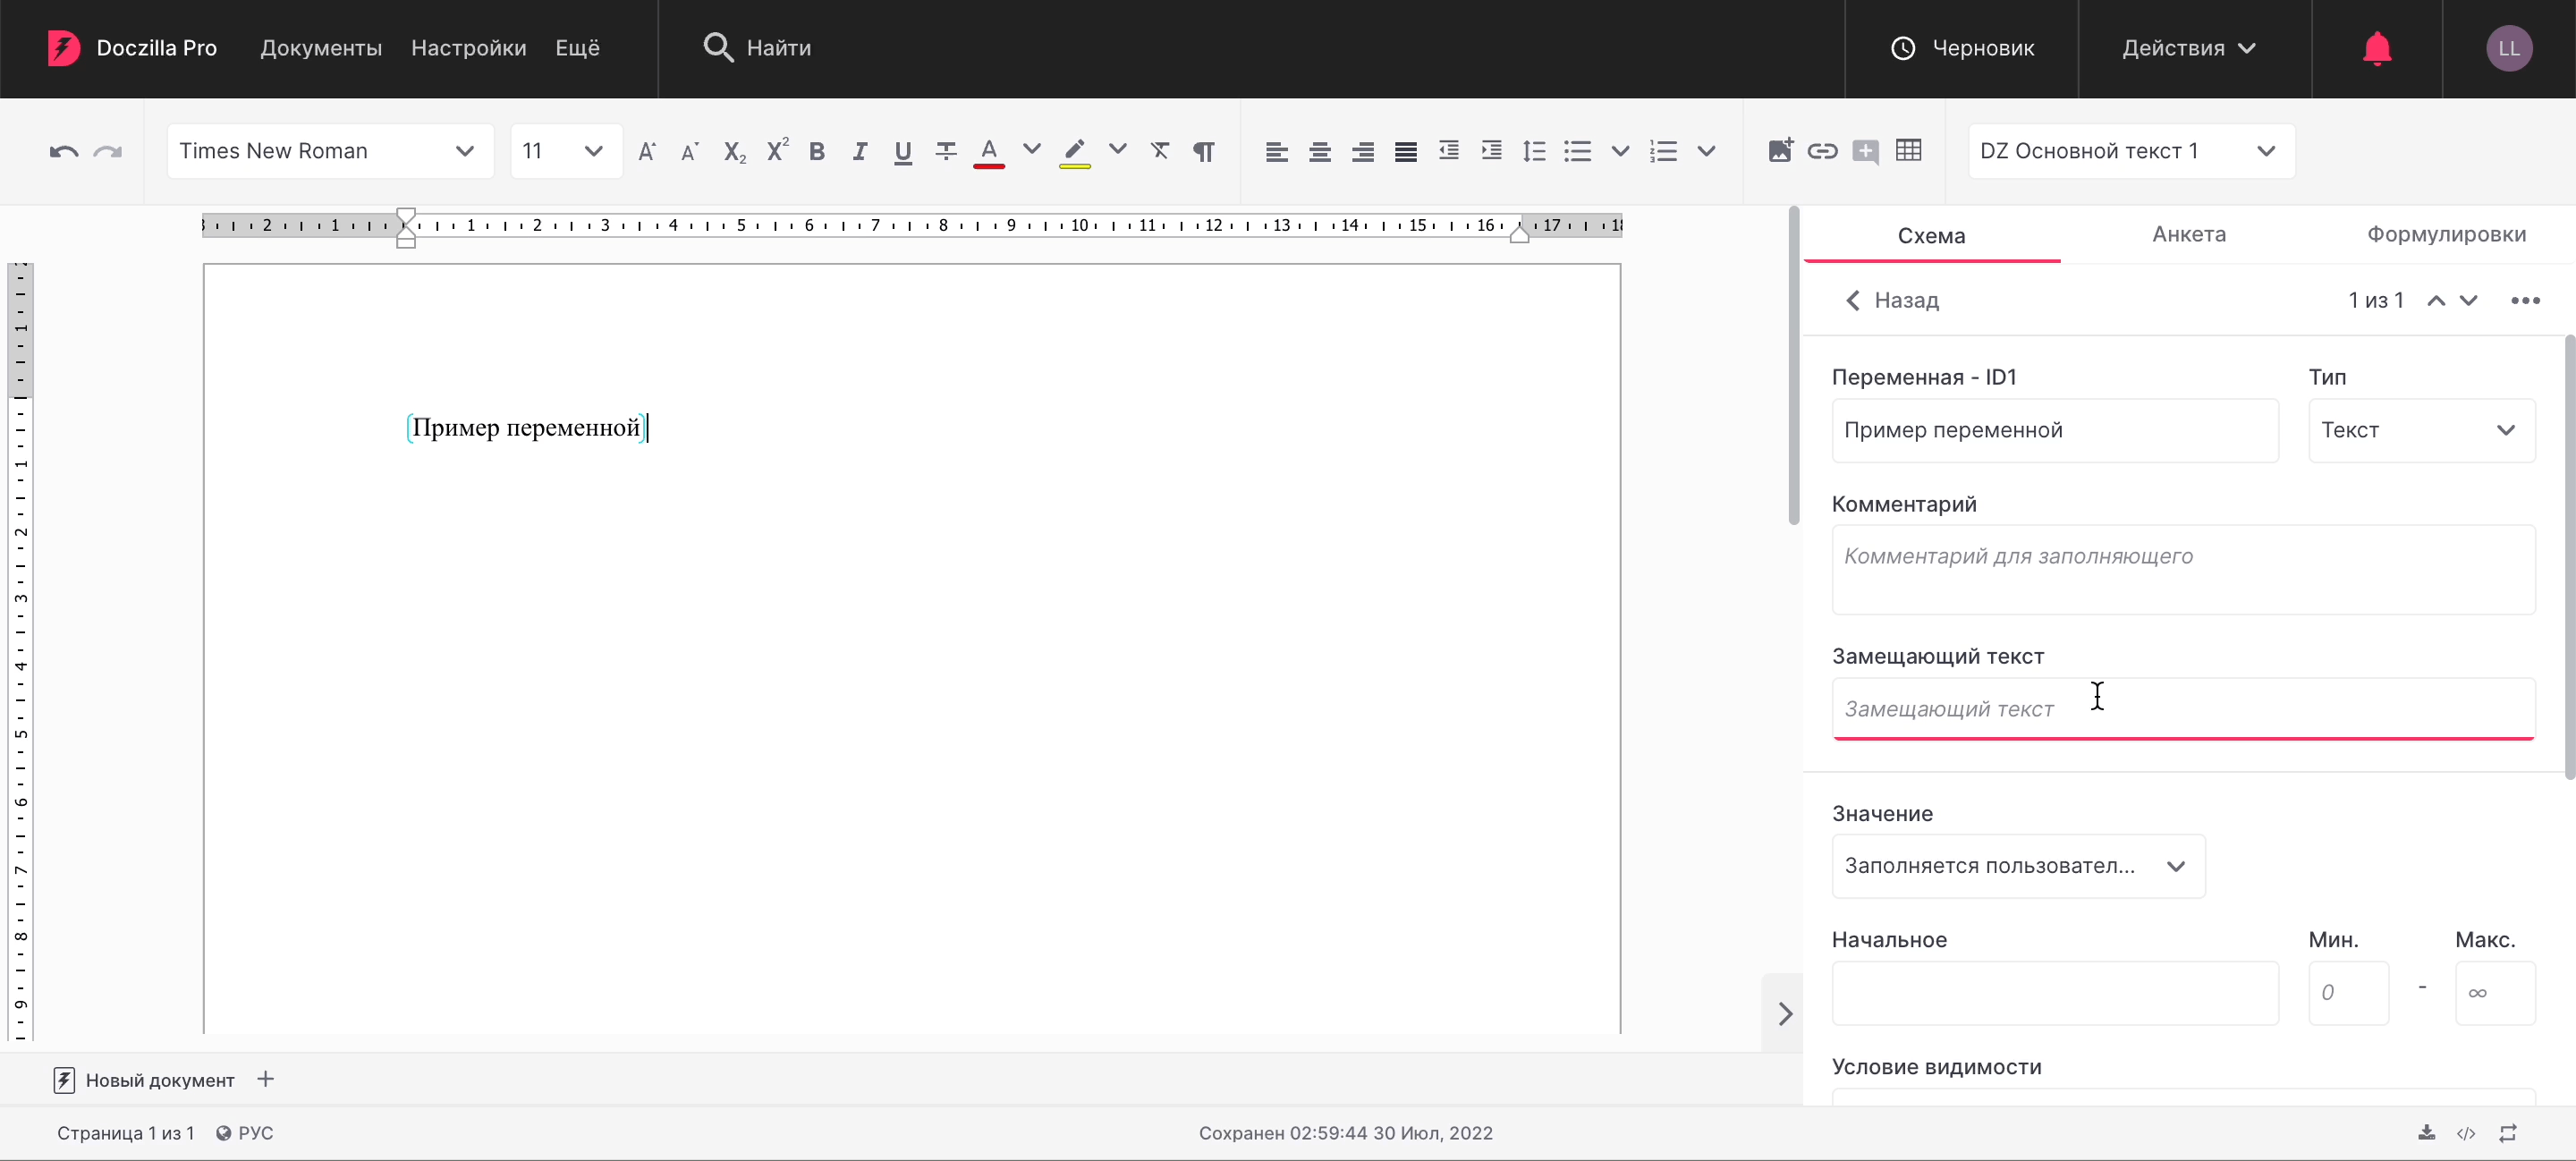Decrease font size with A- icon
2576x1161 pixels.
click(x=689, y=151)
